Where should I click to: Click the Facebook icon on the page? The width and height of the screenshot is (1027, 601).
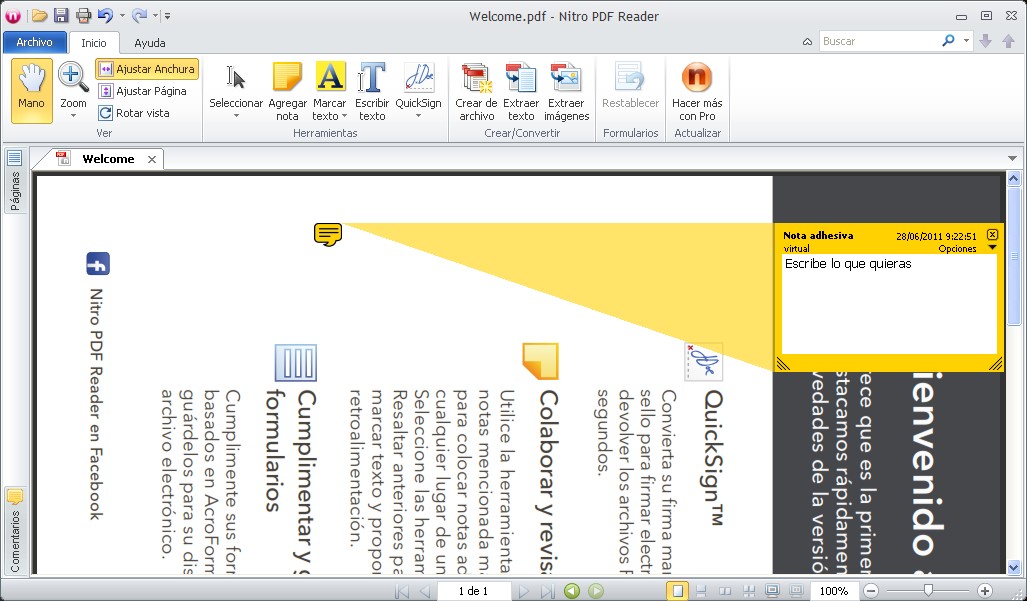coord(98,264)
